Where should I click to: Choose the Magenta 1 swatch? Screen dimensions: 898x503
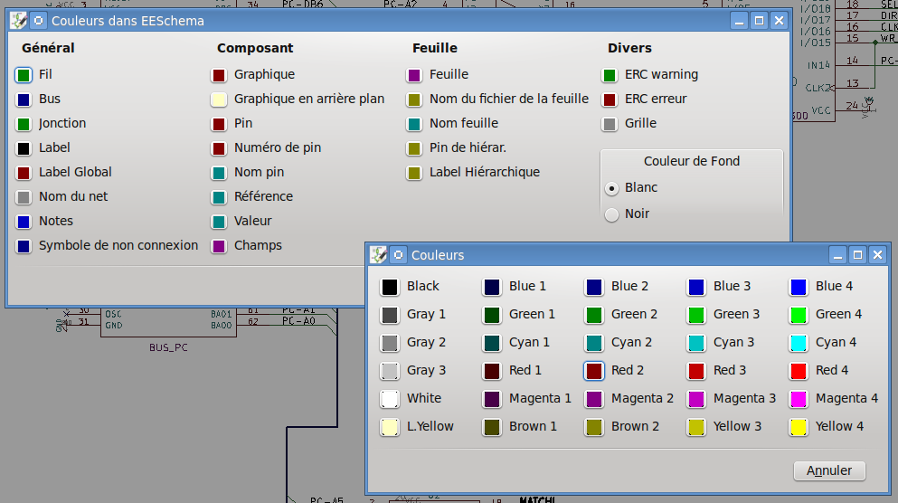[x=492, y=399]
